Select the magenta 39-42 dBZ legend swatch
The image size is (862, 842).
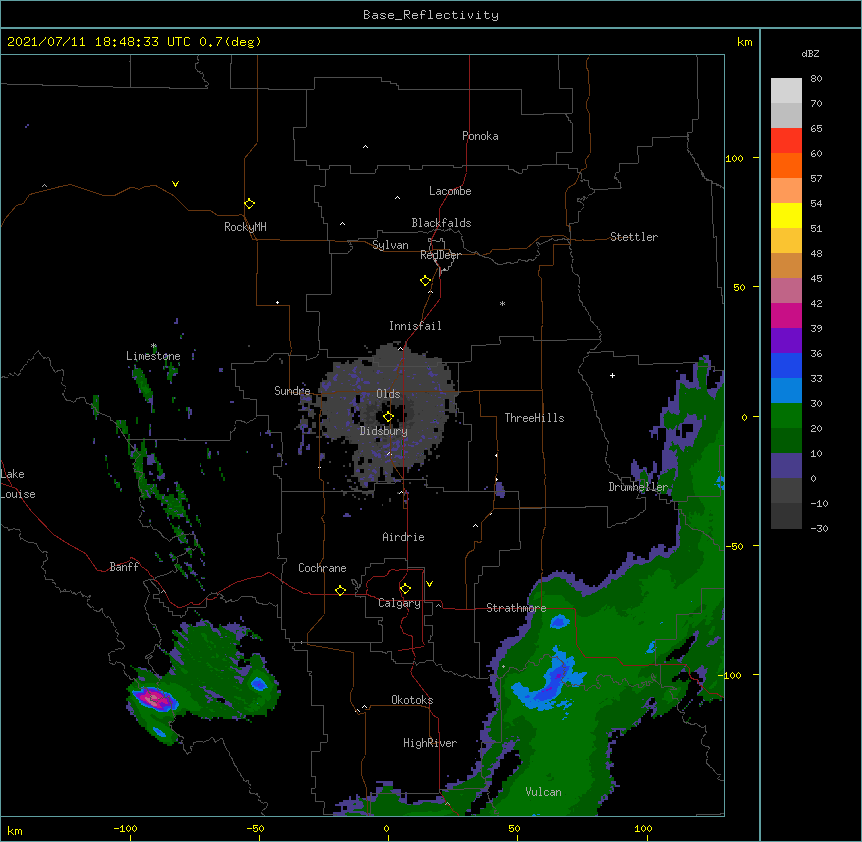click(x=786, y=315)
